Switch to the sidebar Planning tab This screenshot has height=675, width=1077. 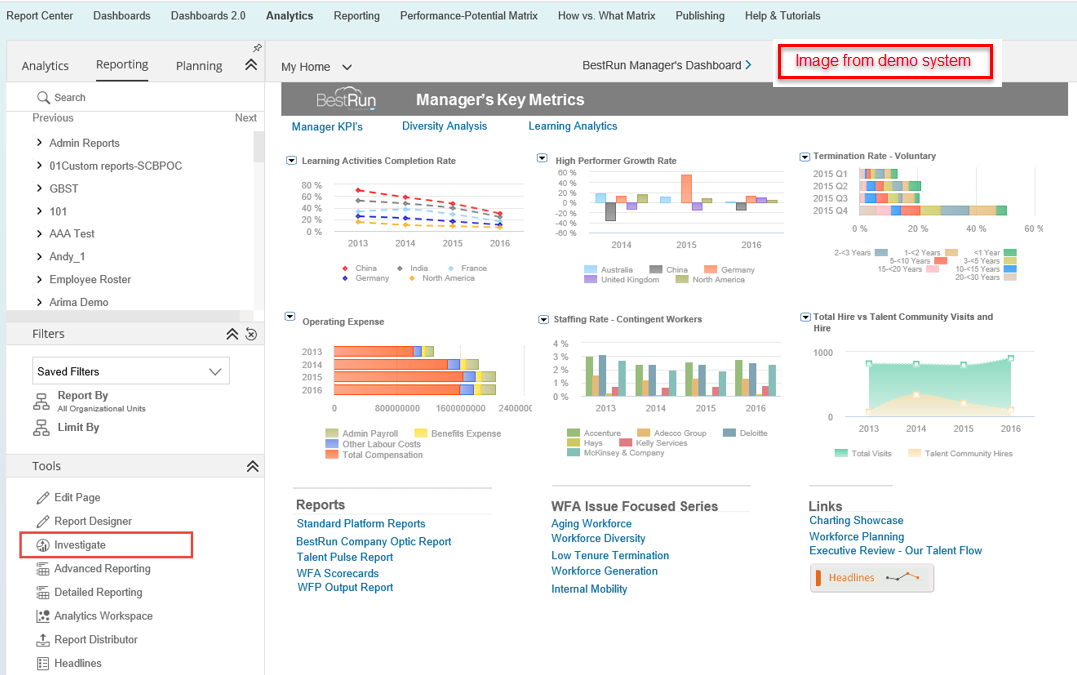[x=199, y=66]
